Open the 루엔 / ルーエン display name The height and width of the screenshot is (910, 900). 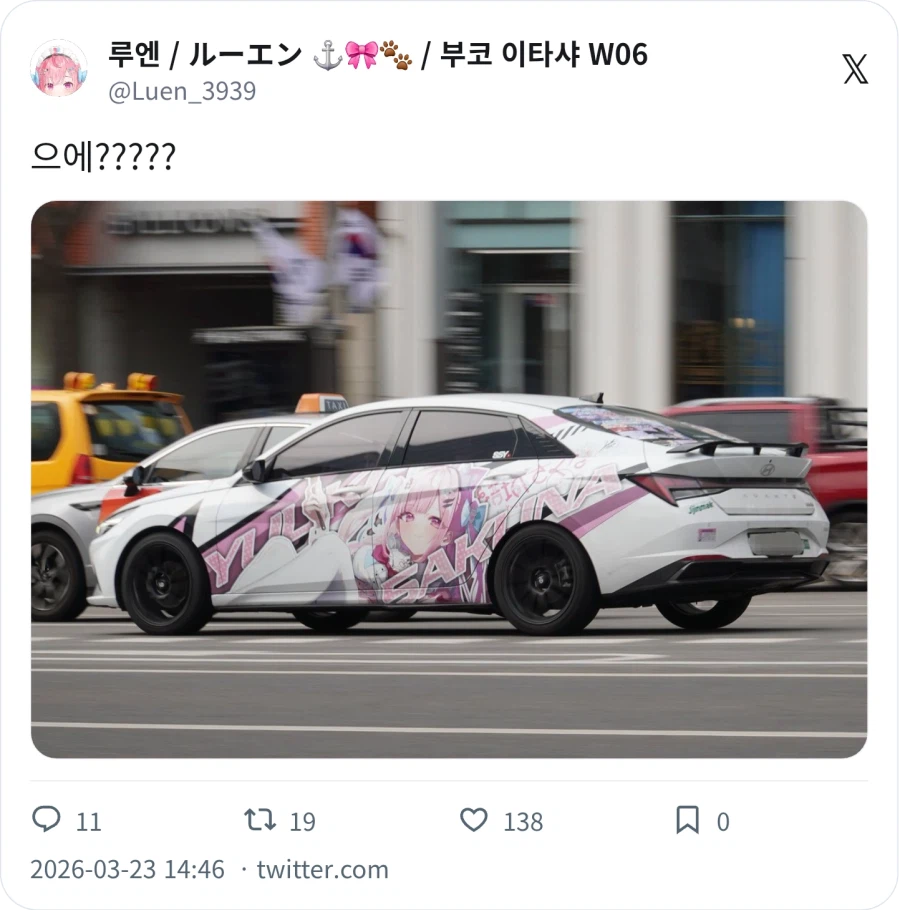(x=204, y=55)
